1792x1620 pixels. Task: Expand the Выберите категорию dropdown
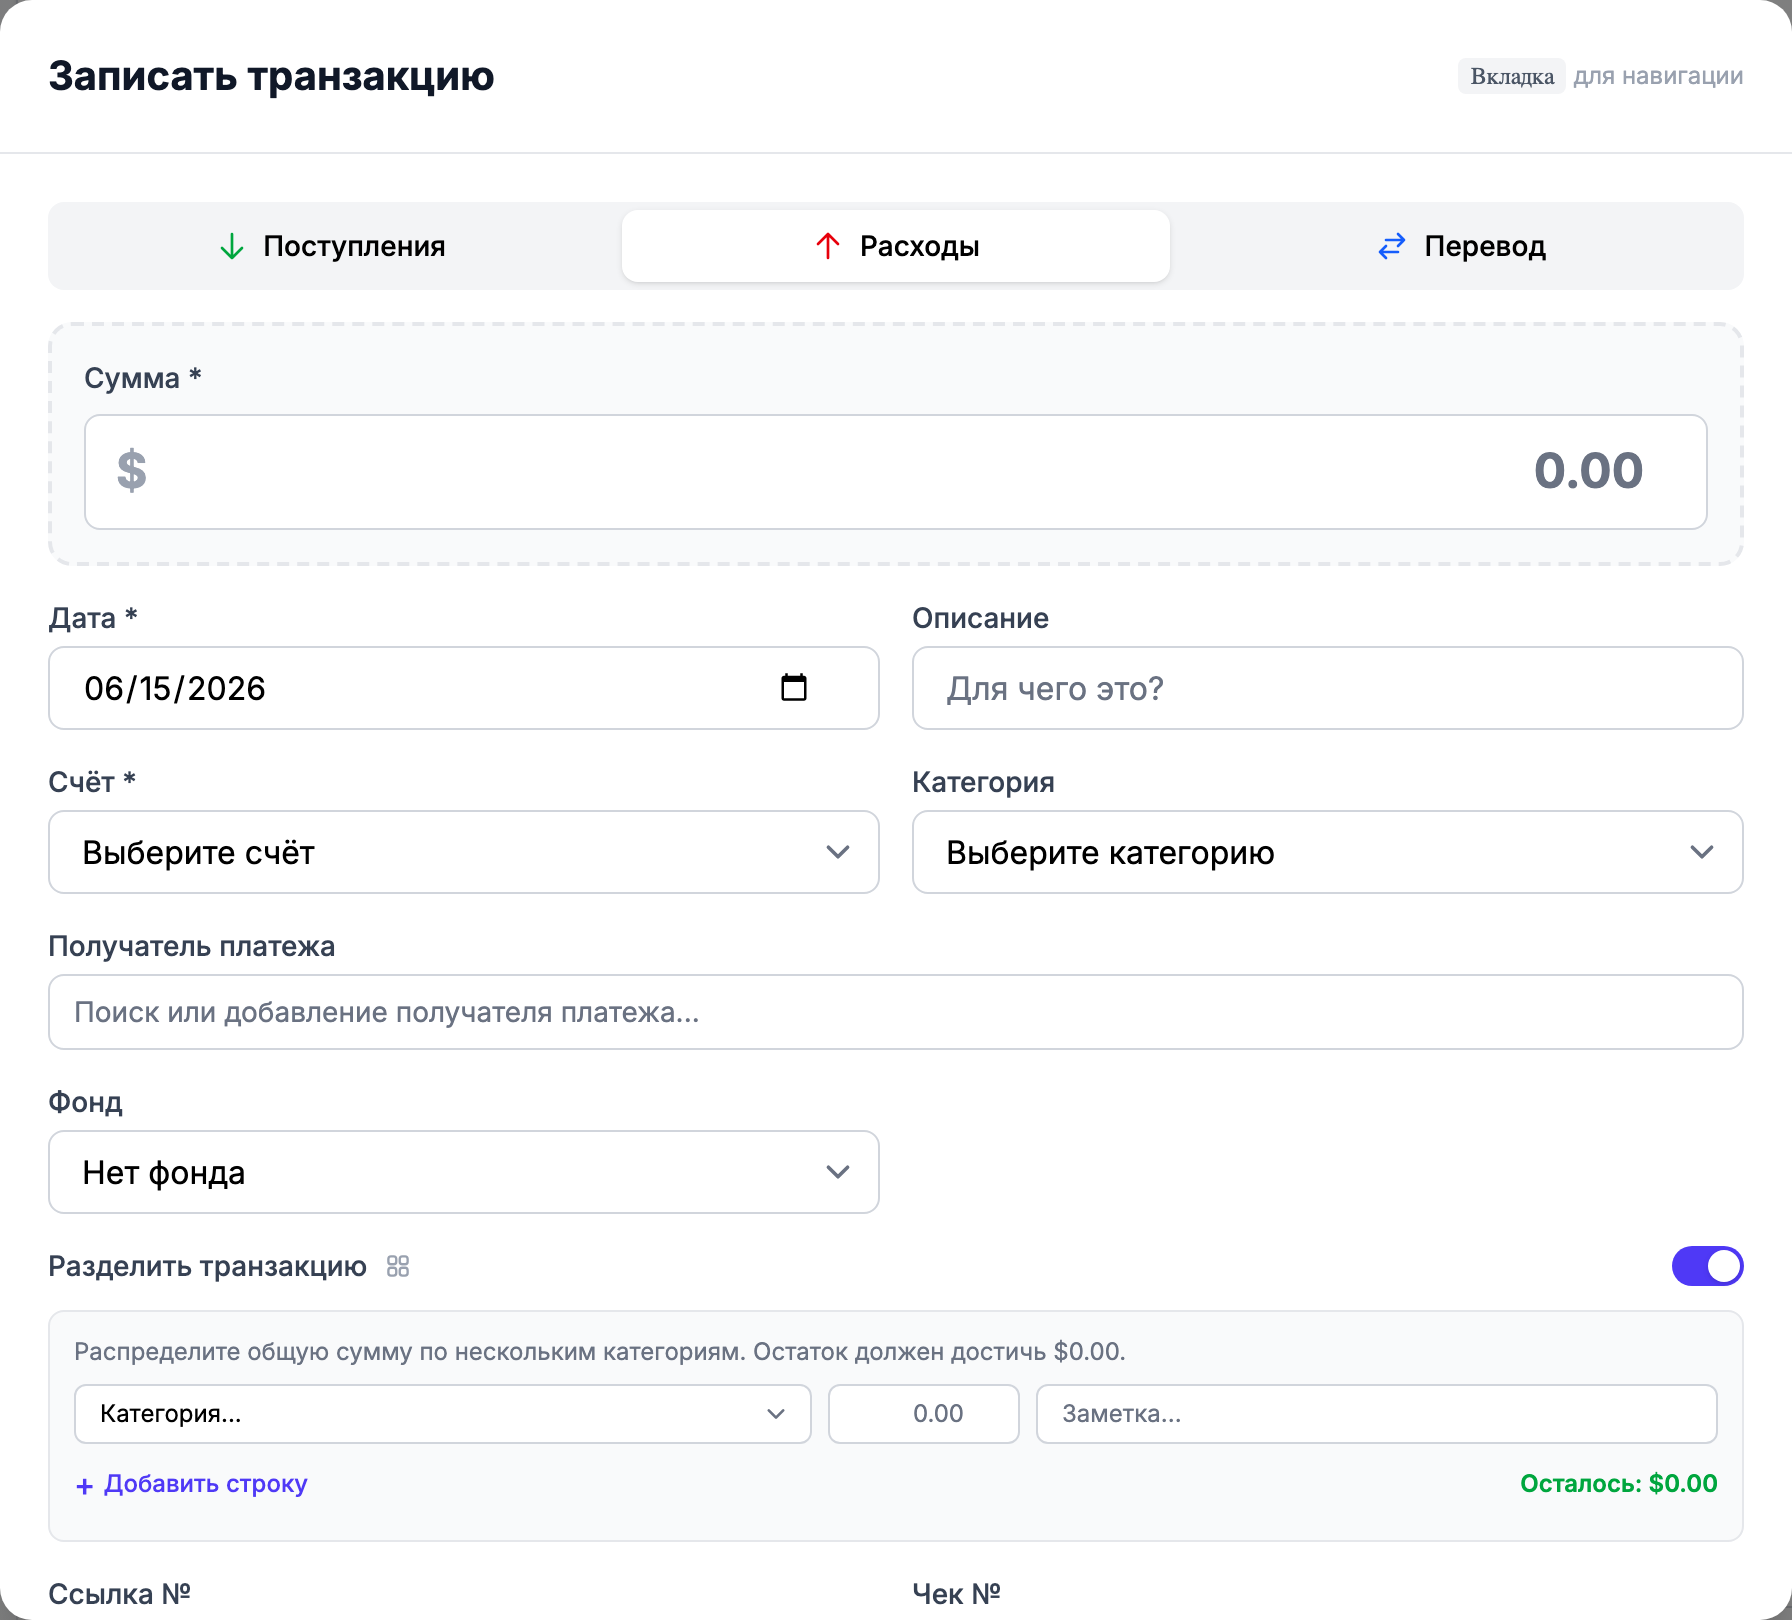click(x=1327, y=852)
